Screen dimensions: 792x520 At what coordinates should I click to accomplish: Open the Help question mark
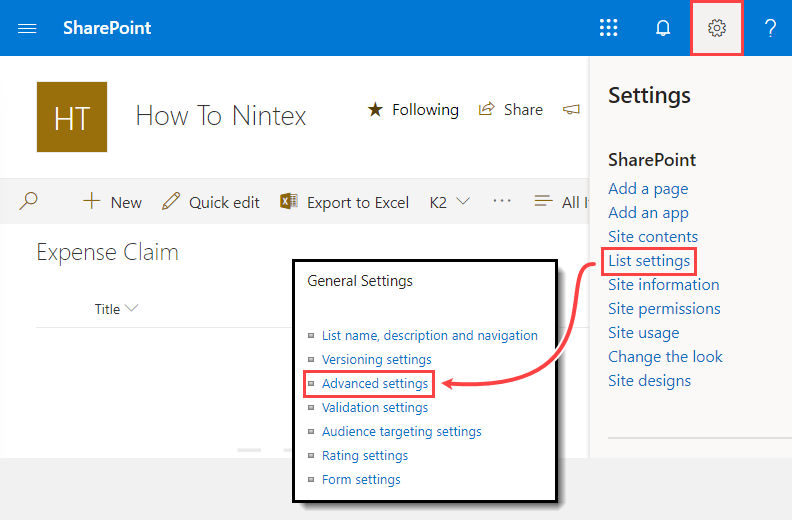coord(770,28)
